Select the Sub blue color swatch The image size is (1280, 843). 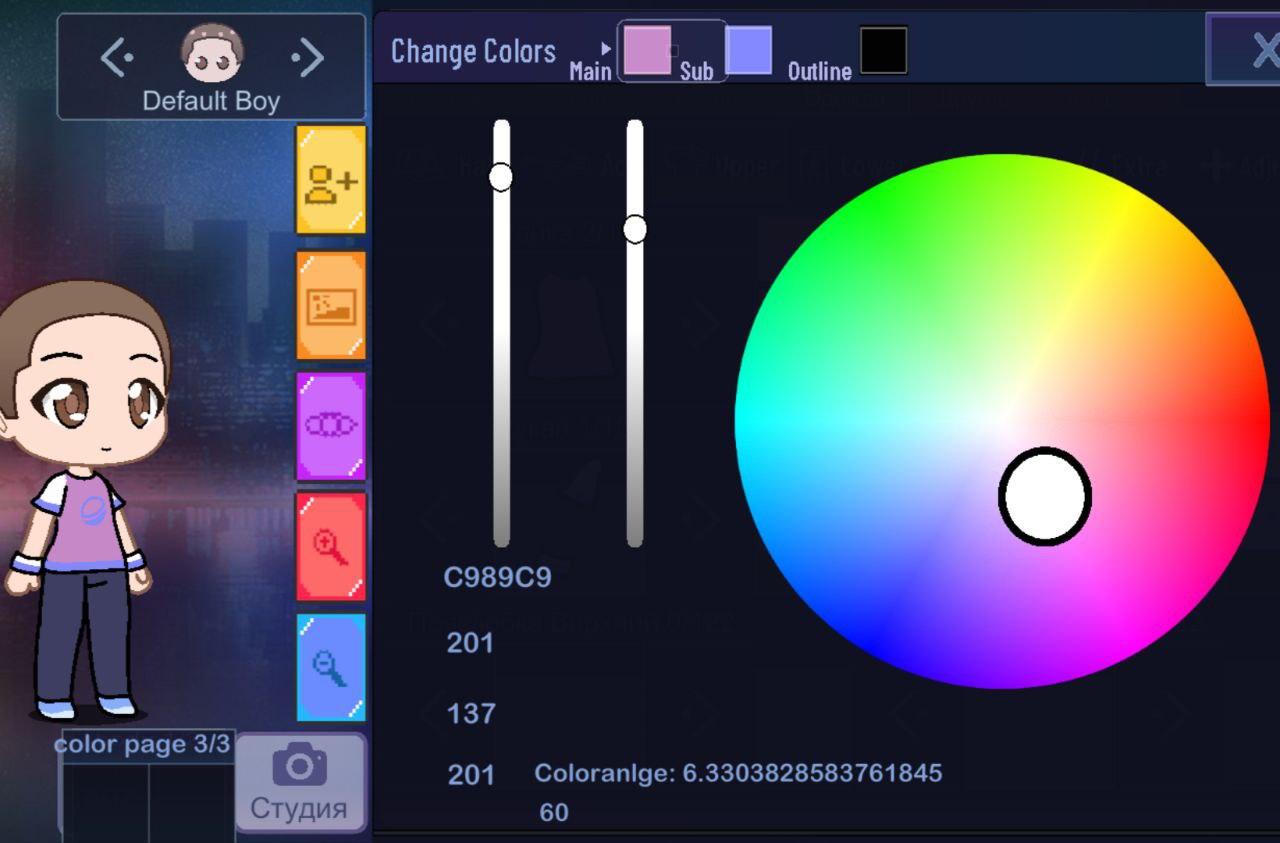[748, 50]
